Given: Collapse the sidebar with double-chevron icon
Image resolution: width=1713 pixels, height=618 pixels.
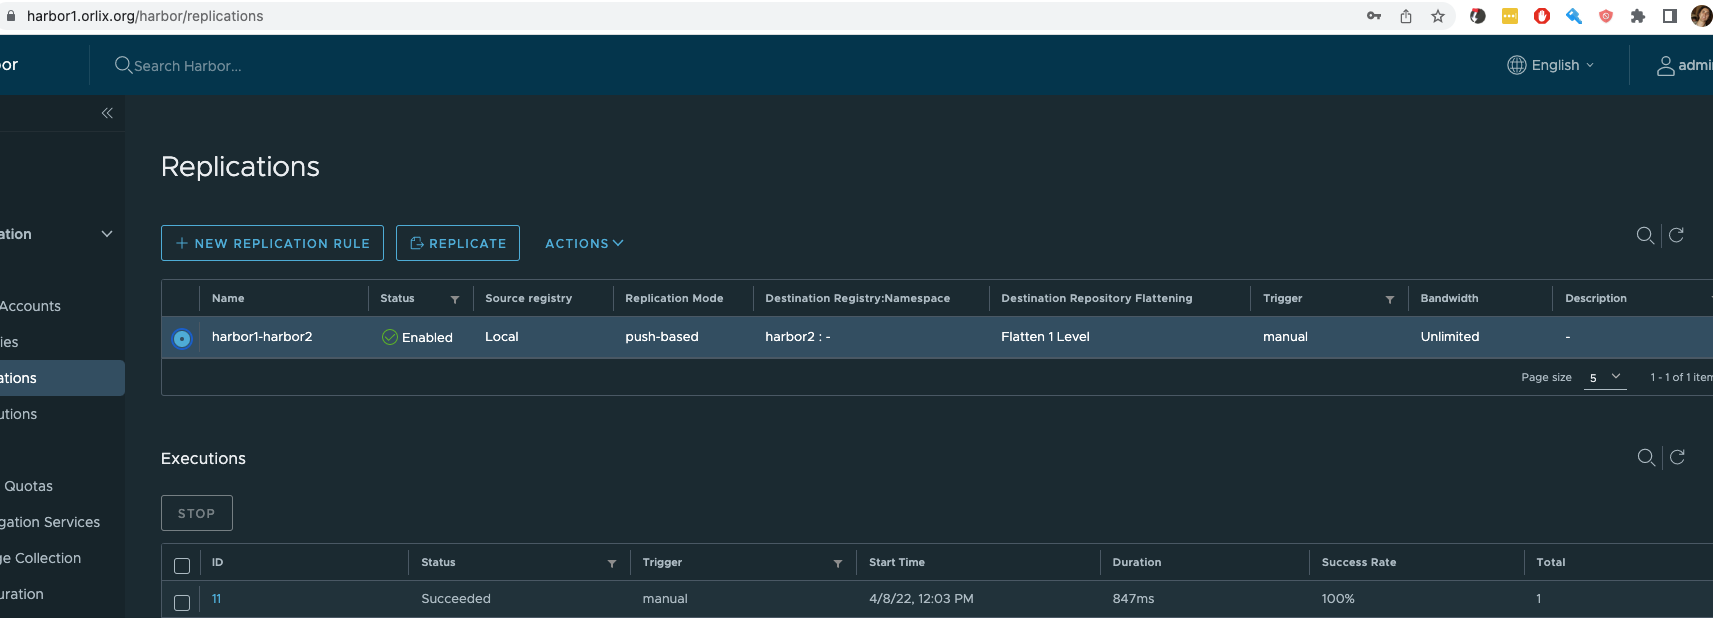Looking at the screenshot, I should click(107, 113).
